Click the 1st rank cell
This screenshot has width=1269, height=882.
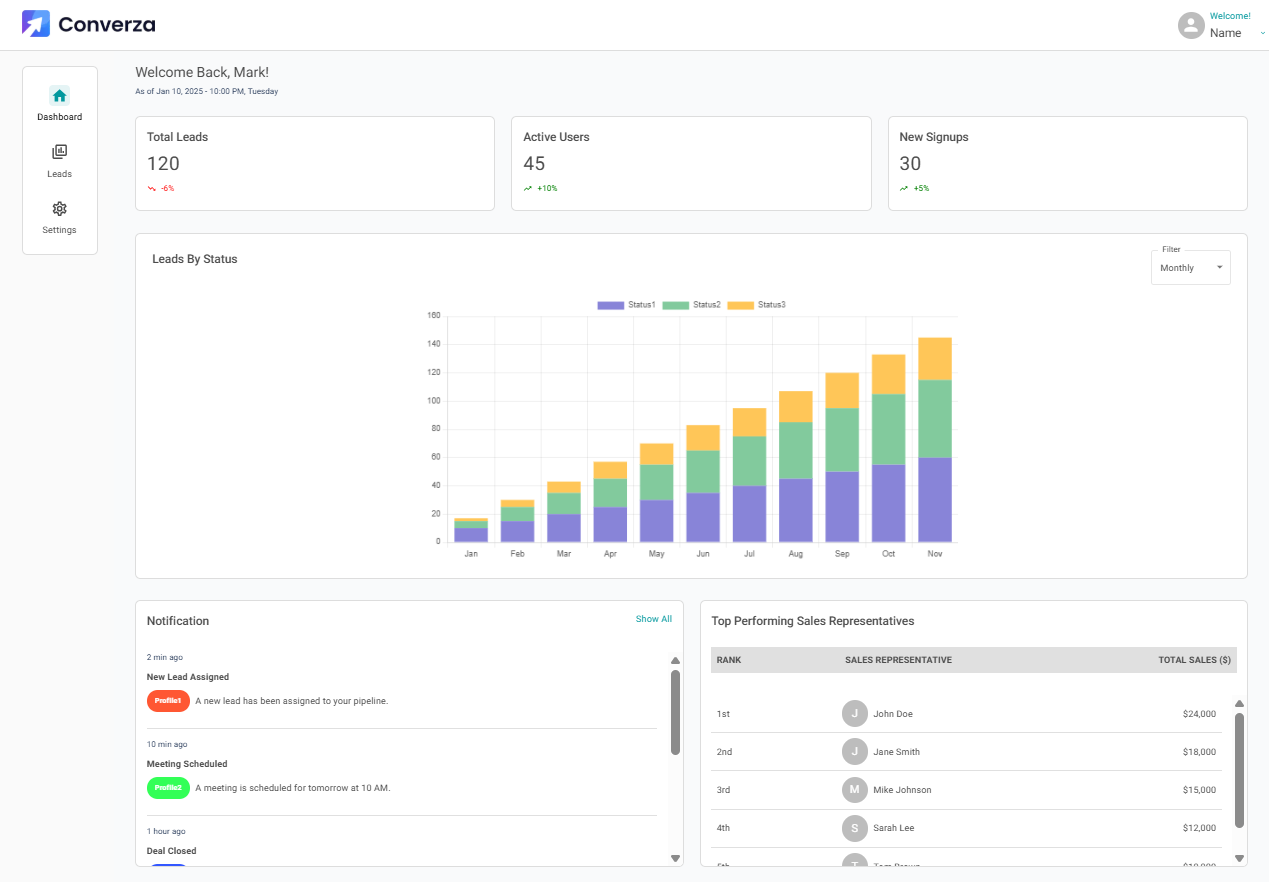723,714
